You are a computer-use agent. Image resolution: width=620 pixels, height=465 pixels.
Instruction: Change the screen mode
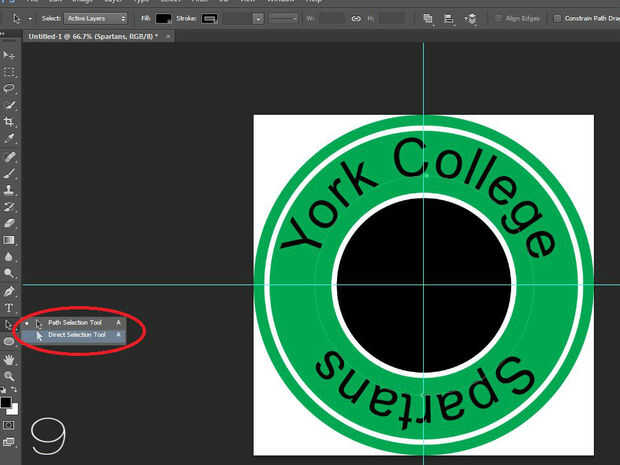(9, 442)
